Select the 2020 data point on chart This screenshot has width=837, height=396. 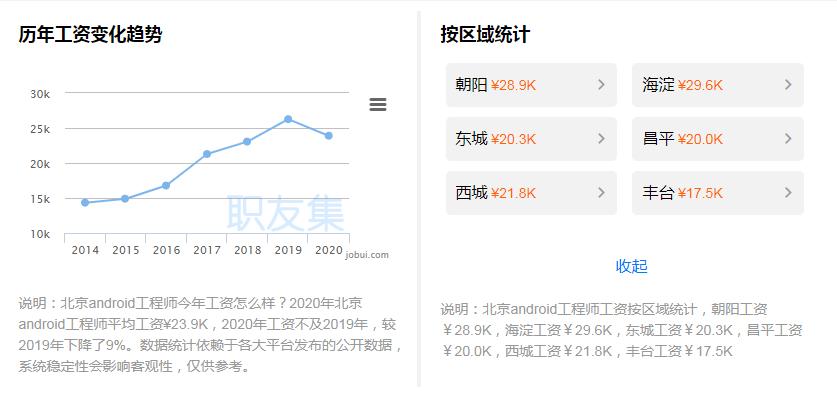329,136
